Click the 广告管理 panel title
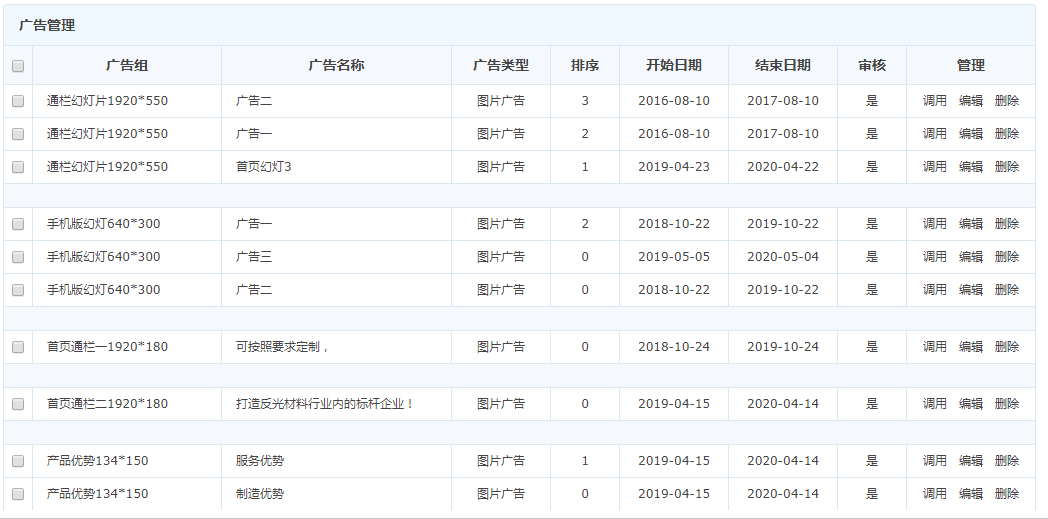This screenshot has height=519, width=1048. coord(47,26)
